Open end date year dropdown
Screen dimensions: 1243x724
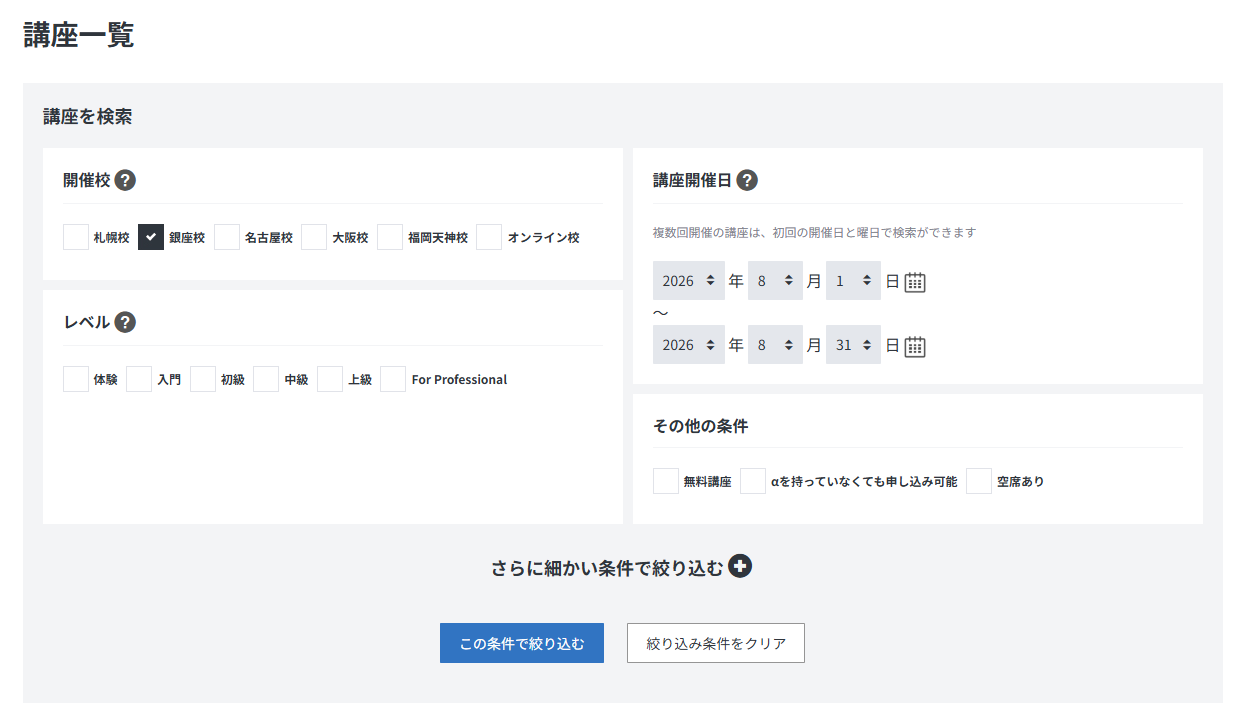(689, 345)
